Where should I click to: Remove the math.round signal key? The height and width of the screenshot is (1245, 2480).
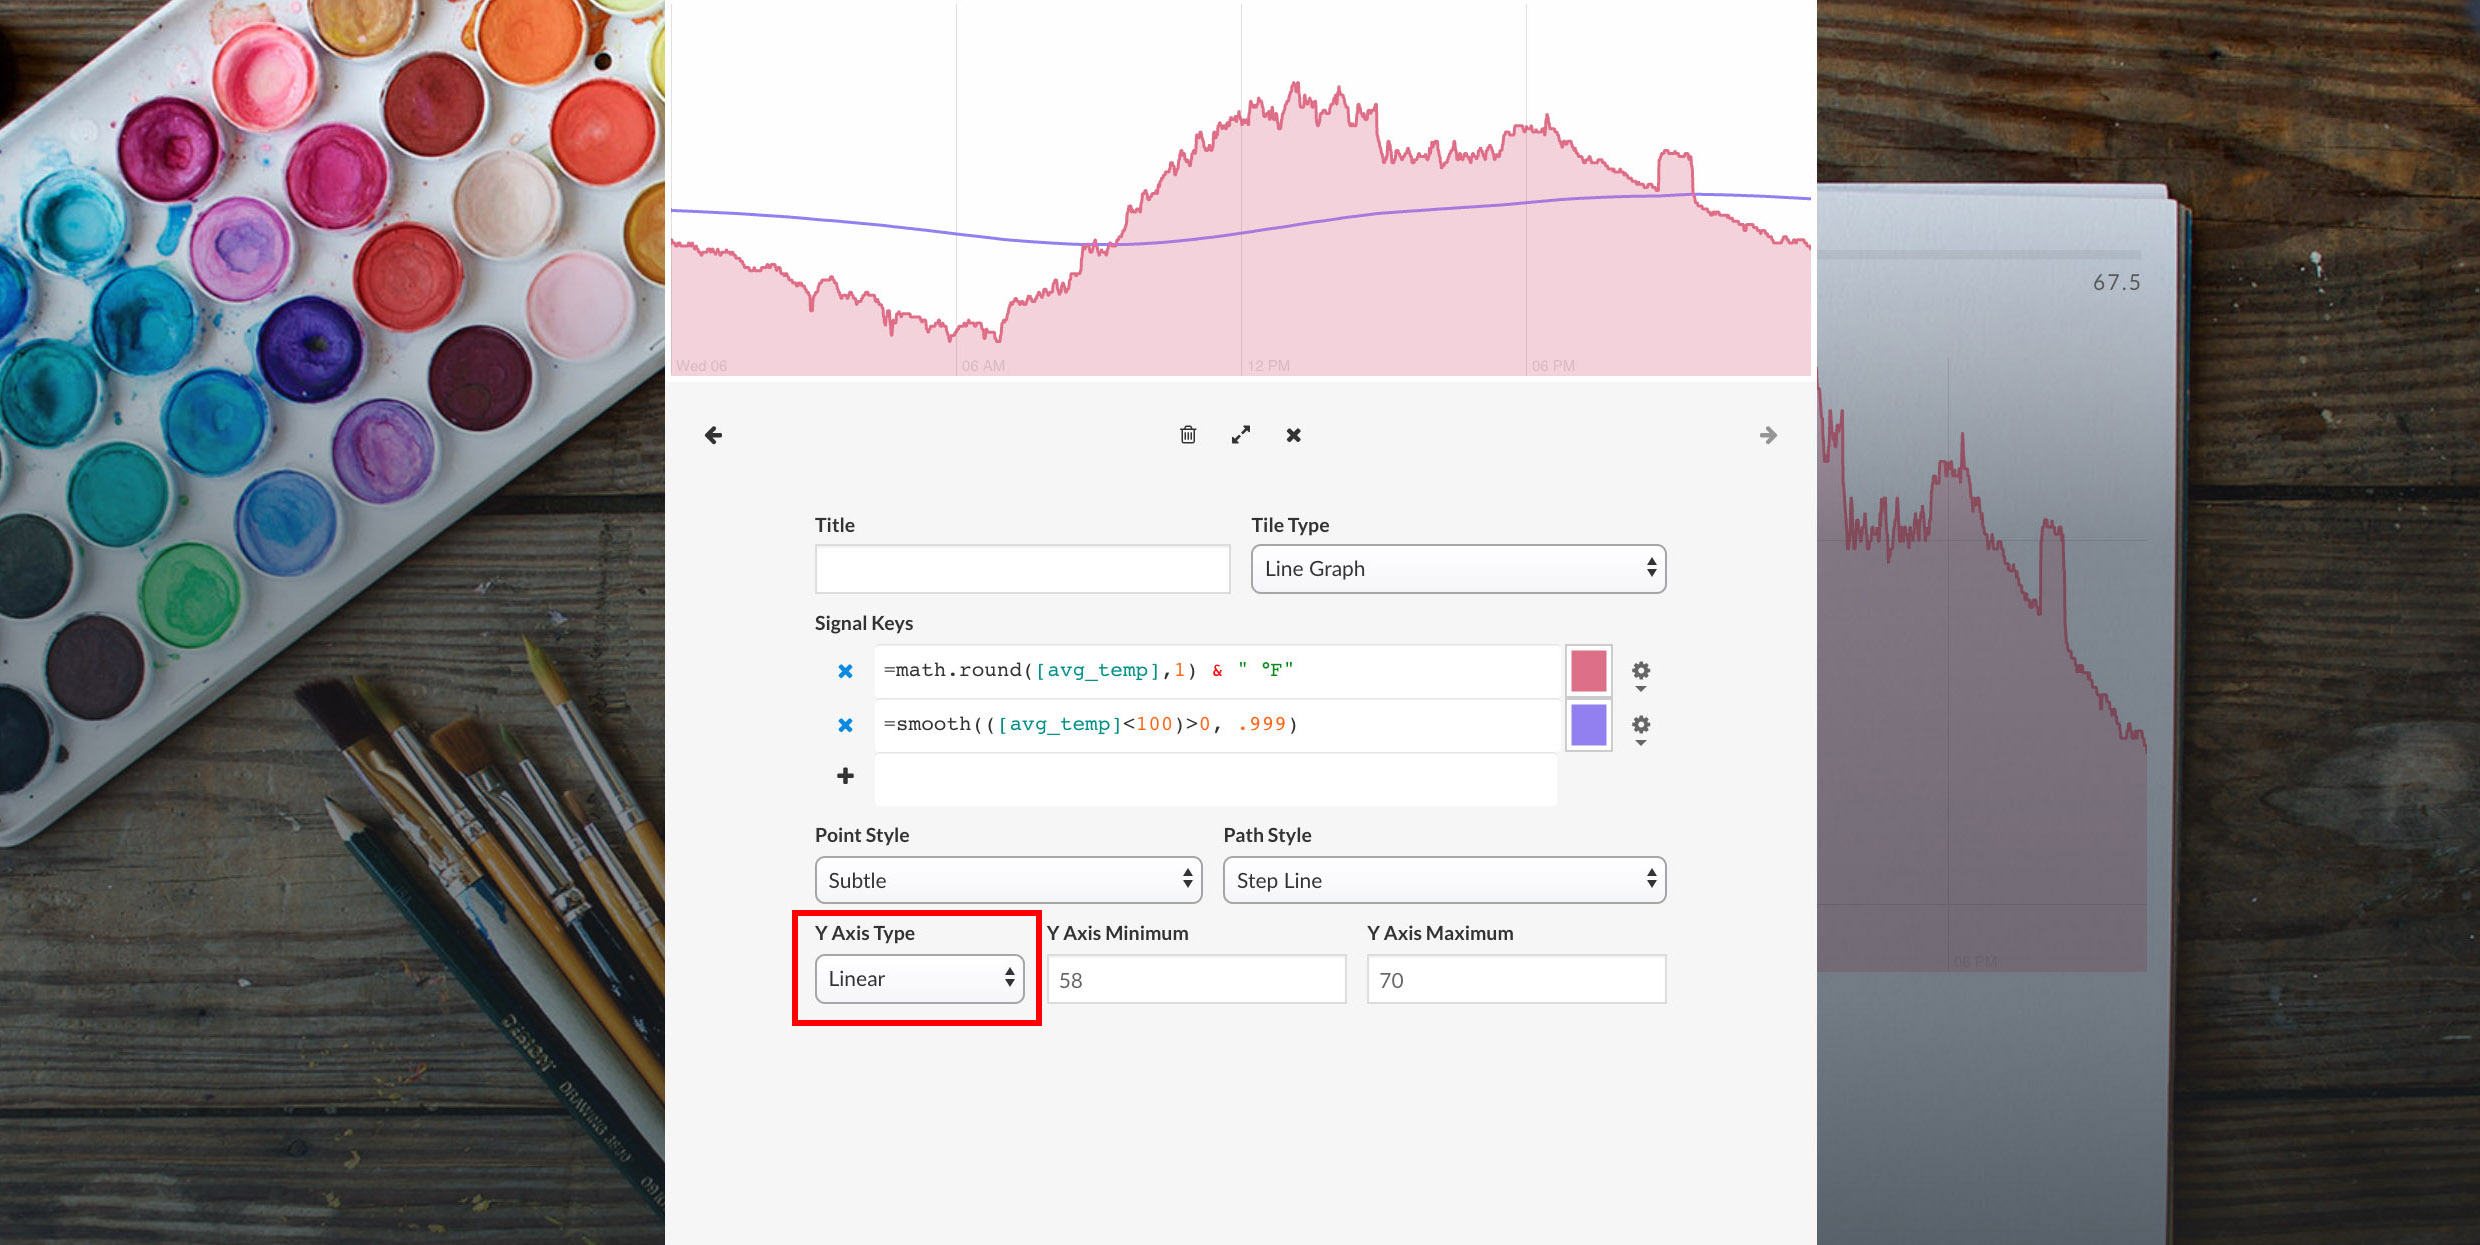tap(845, 671)
